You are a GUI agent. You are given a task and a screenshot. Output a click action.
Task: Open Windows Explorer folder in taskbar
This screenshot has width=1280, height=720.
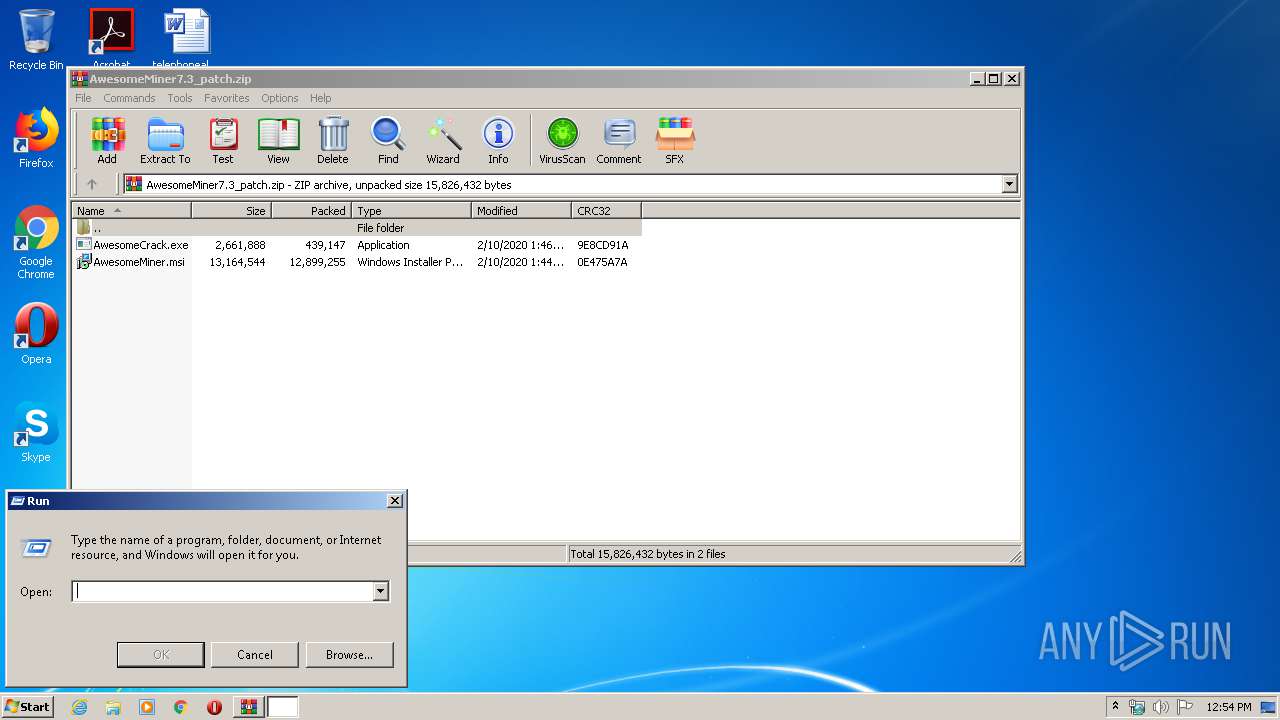point(113,707)
